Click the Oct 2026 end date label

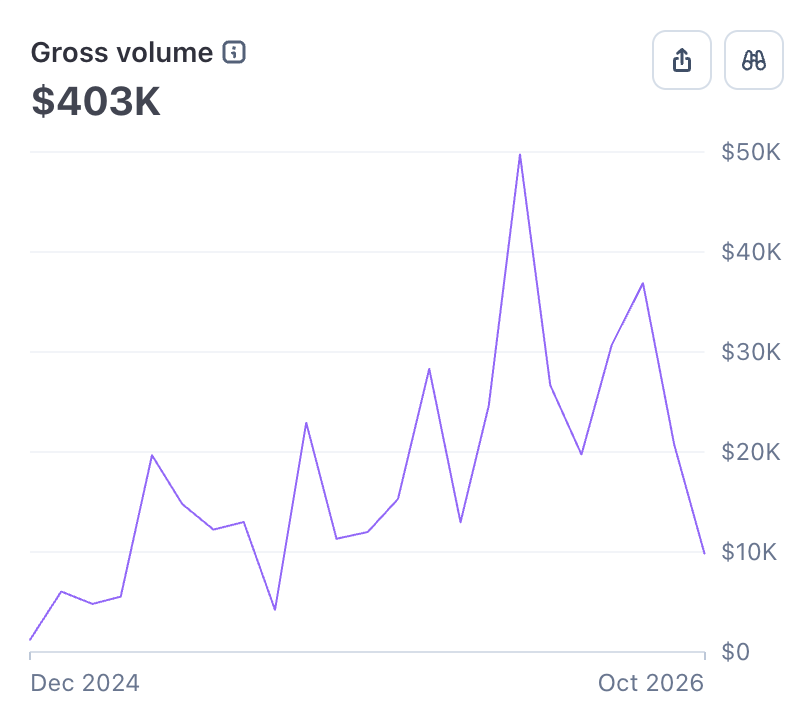(650, 683)
